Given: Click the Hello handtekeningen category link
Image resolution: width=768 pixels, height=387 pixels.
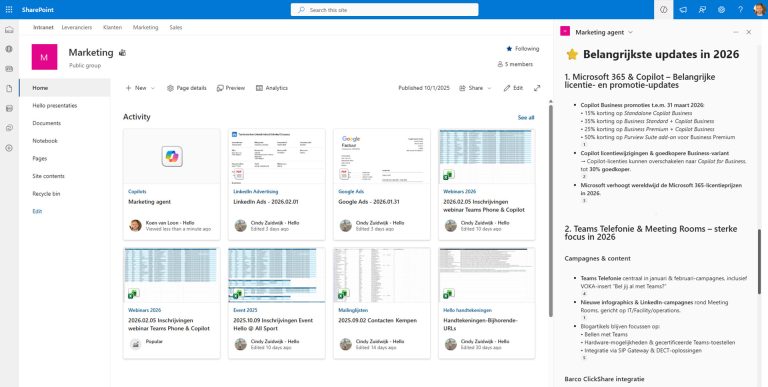Looking at the screenshot, I should [x=468, y=310].
